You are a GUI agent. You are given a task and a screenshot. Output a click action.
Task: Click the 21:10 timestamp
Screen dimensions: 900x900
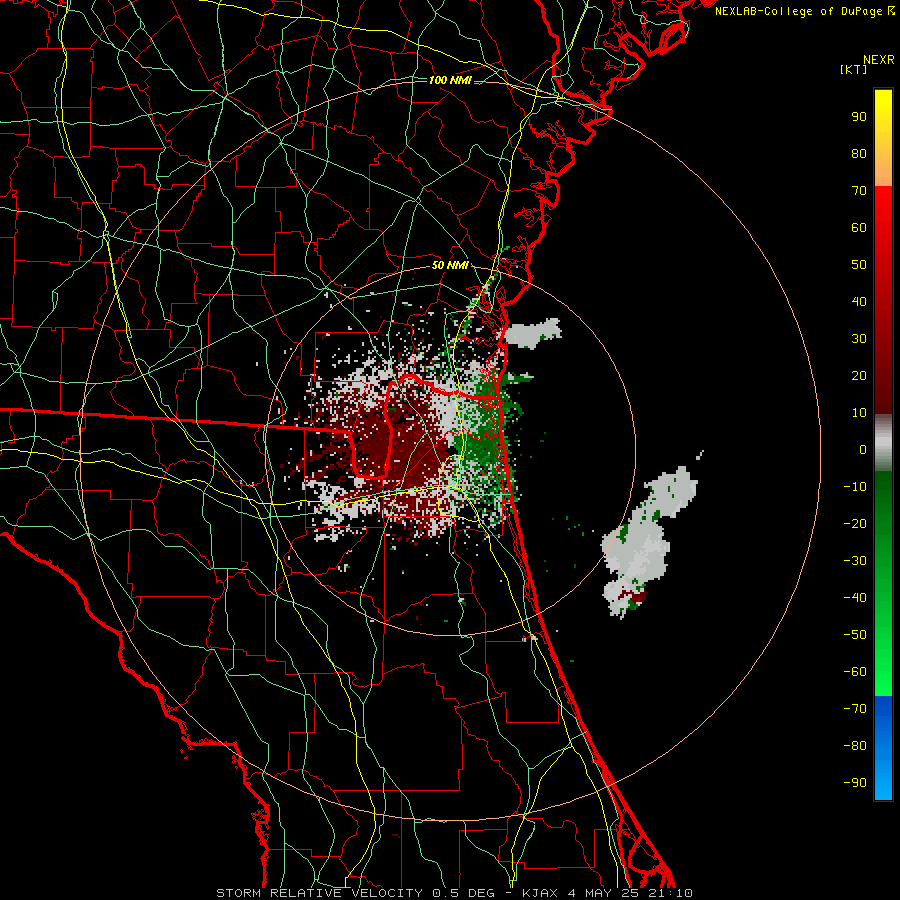coord(670,893)
